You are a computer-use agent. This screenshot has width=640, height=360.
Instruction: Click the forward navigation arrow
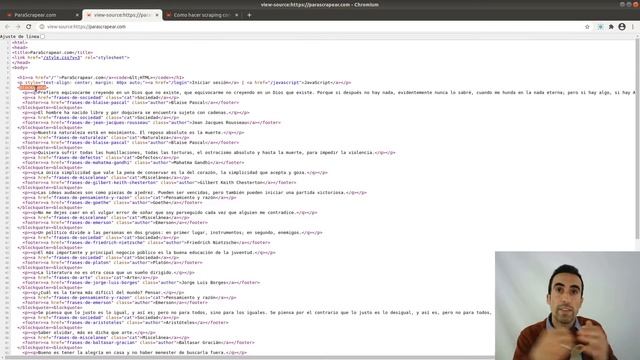click(18, 27)
